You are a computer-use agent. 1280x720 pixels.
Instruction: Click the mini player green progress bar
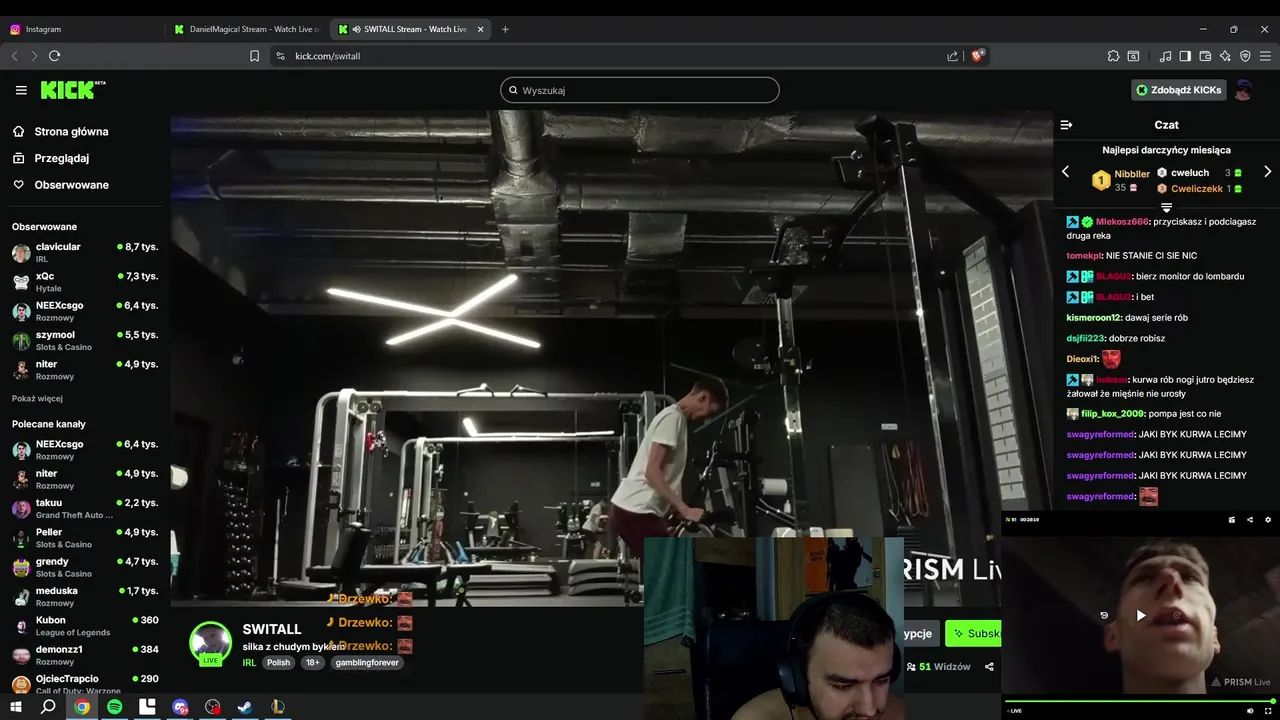click(x=1140, y=701)
